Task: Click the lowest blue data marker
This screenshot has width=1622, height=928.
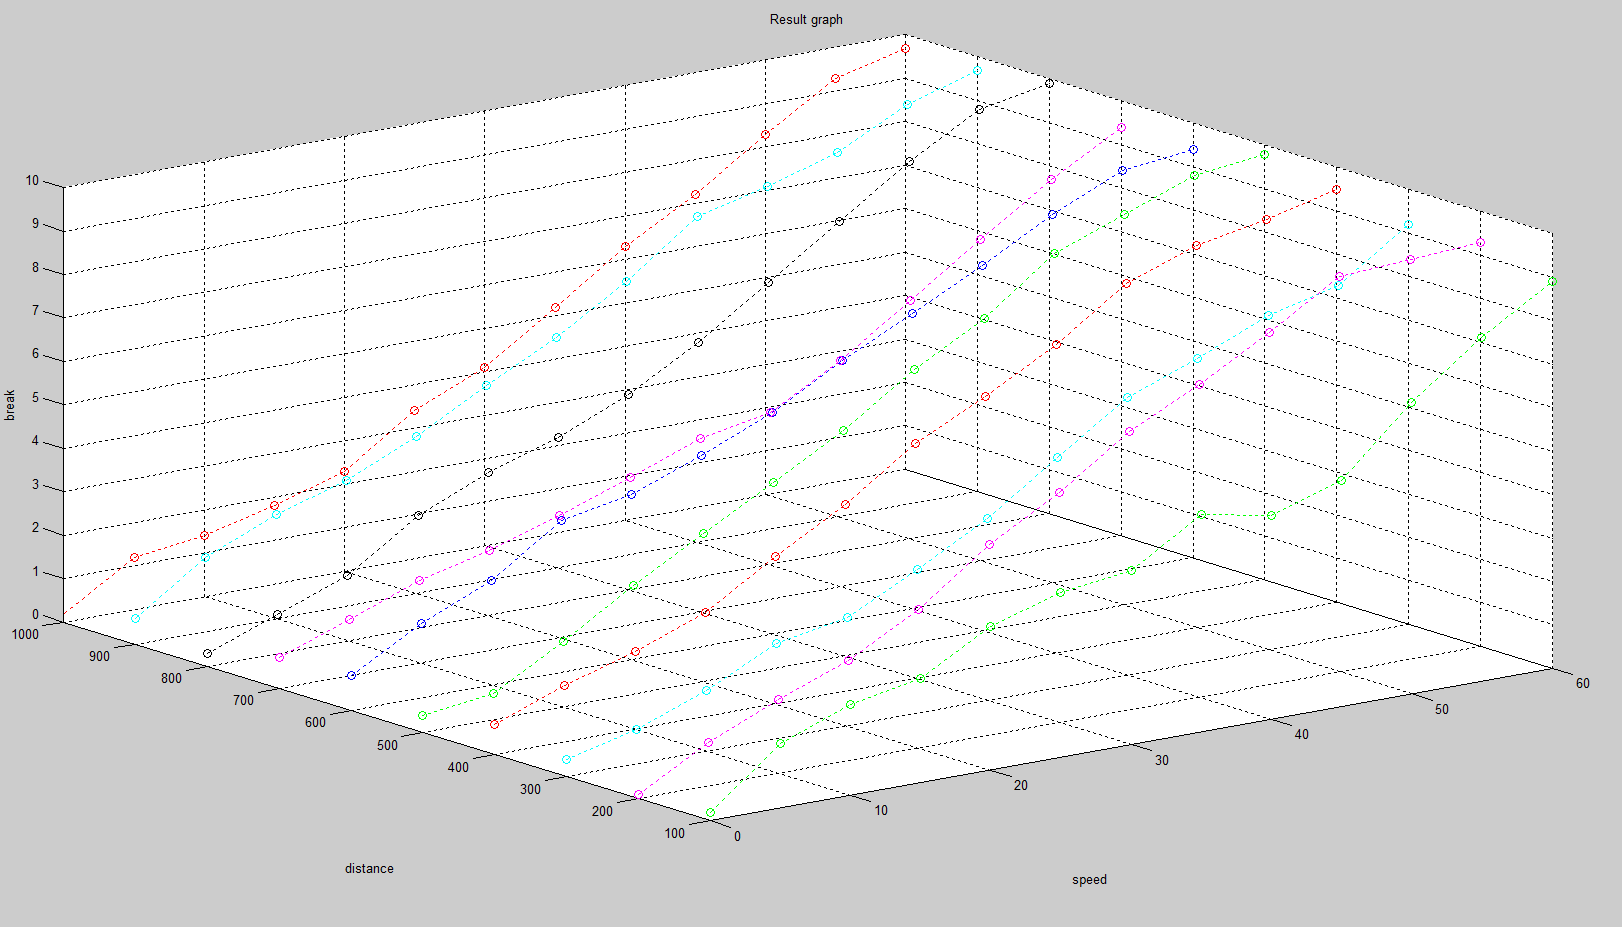Action: (x=351, y=676)
